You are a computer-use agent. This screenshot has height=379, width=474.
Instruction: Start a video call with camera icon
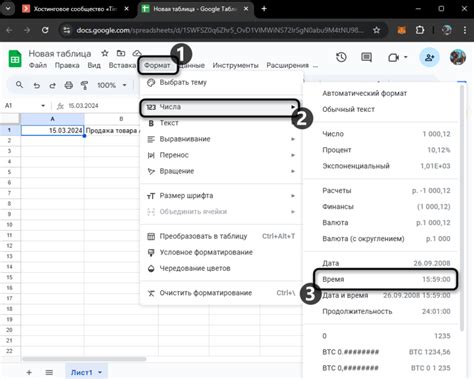tap(393, 58)
